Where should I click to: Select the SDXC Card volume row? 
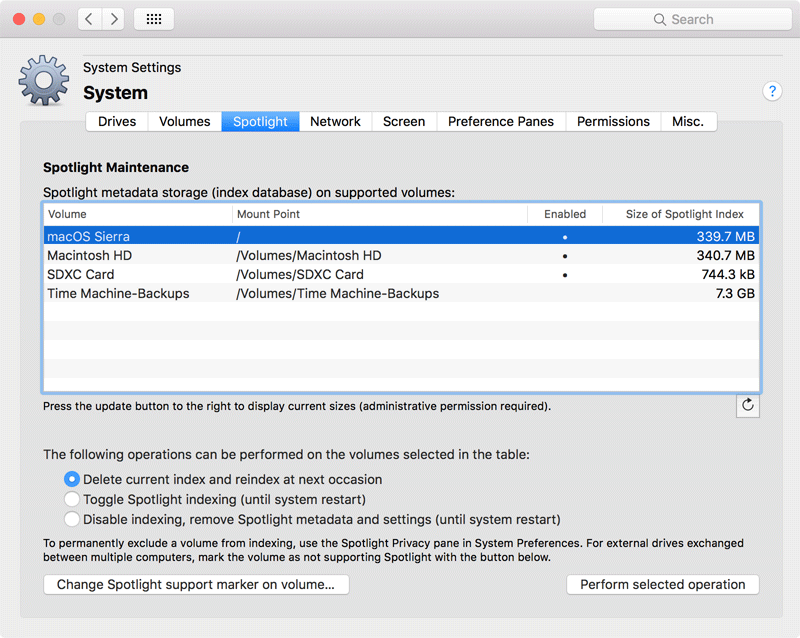[x=402, y=274]
